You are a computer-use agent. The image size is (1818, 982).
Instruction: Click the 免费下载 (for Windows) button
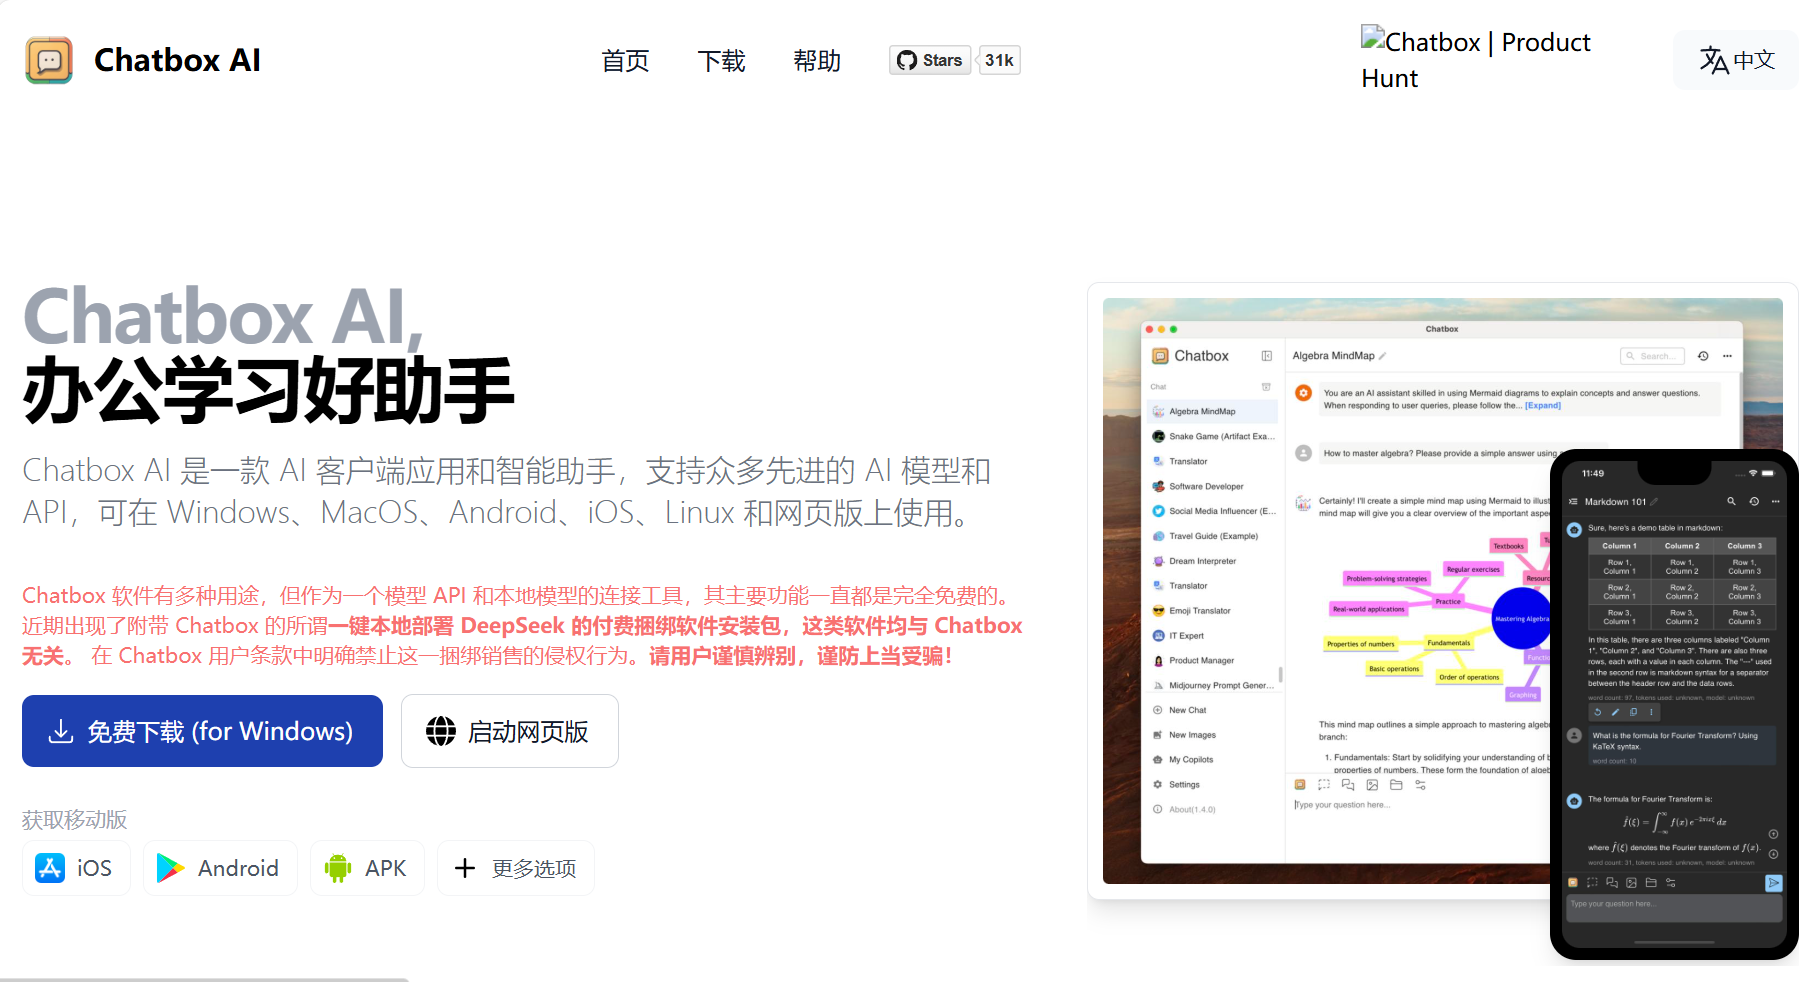[201, 731]
